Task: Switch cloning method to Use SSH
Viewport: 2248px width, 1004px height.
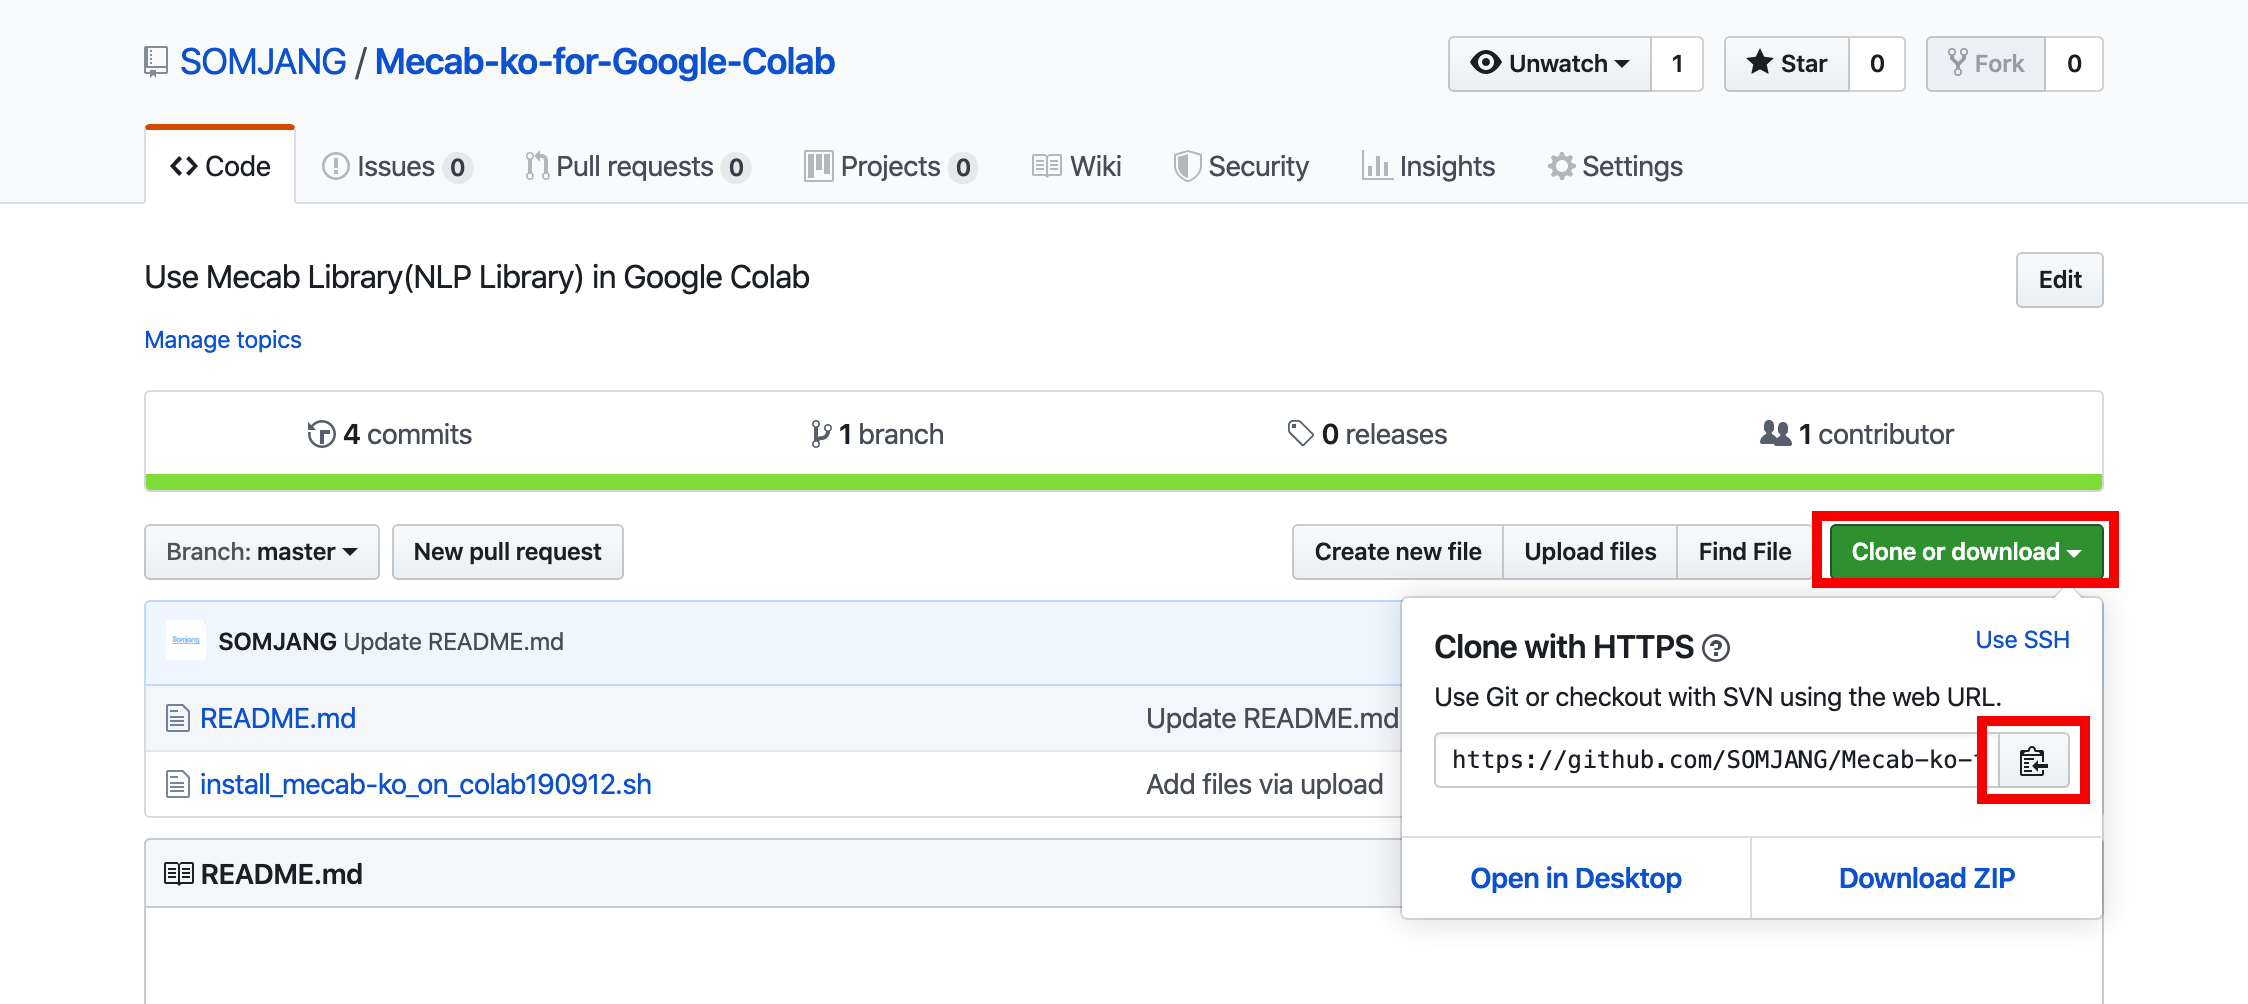Action: coord(2022,640)
